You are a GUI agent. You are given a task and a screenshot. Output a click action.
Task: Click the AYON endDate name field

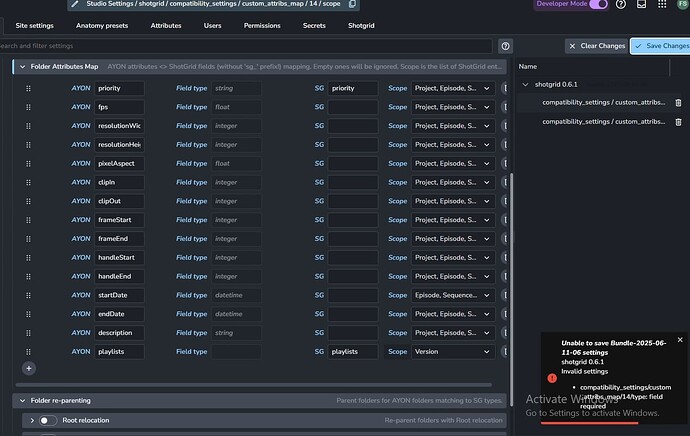pyautogui.click(x=119, y=314)
